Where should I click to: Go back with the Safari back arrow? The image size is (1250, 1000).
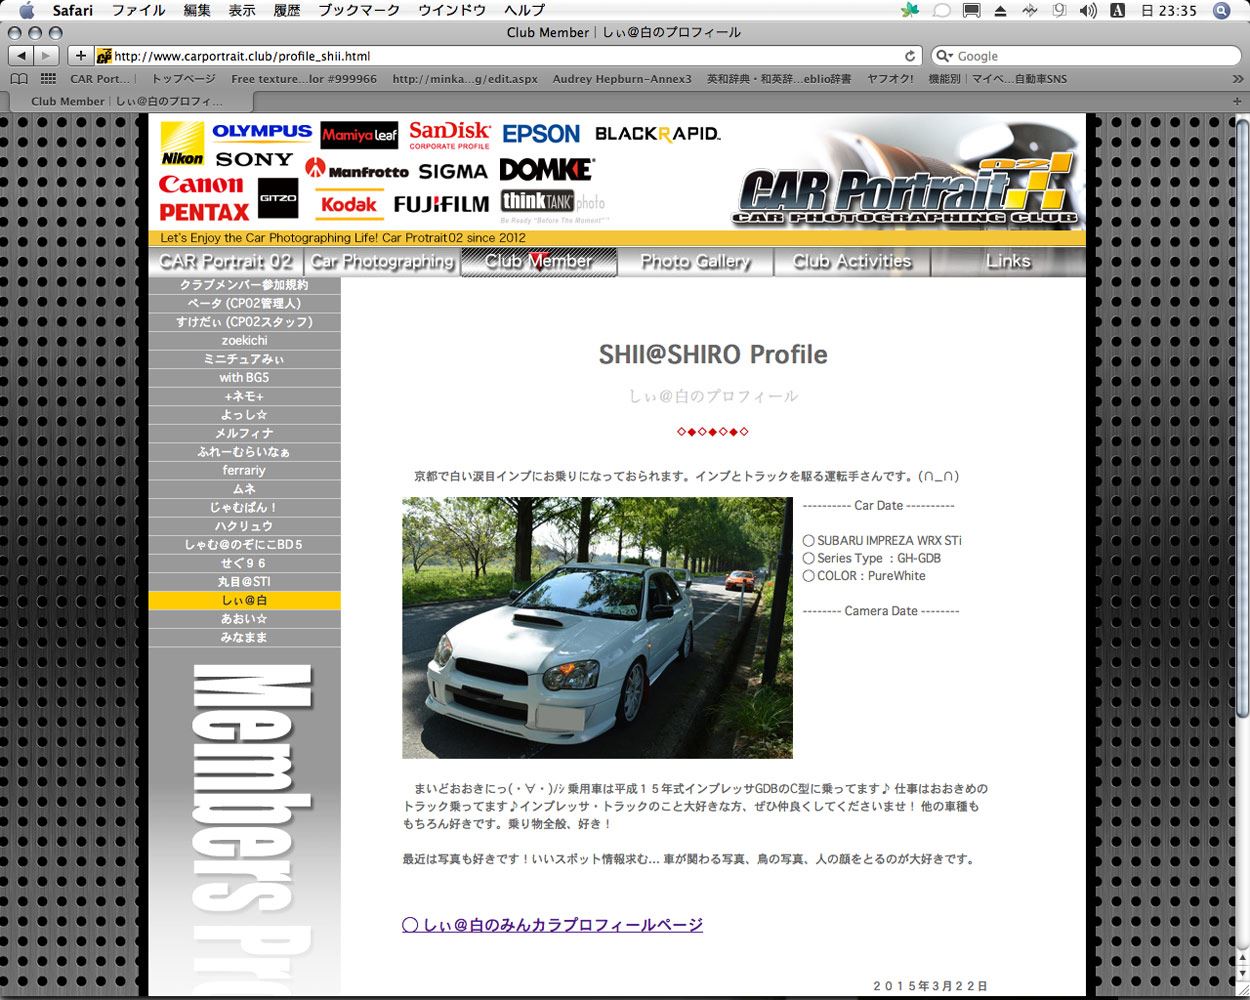tap(21, 56)
